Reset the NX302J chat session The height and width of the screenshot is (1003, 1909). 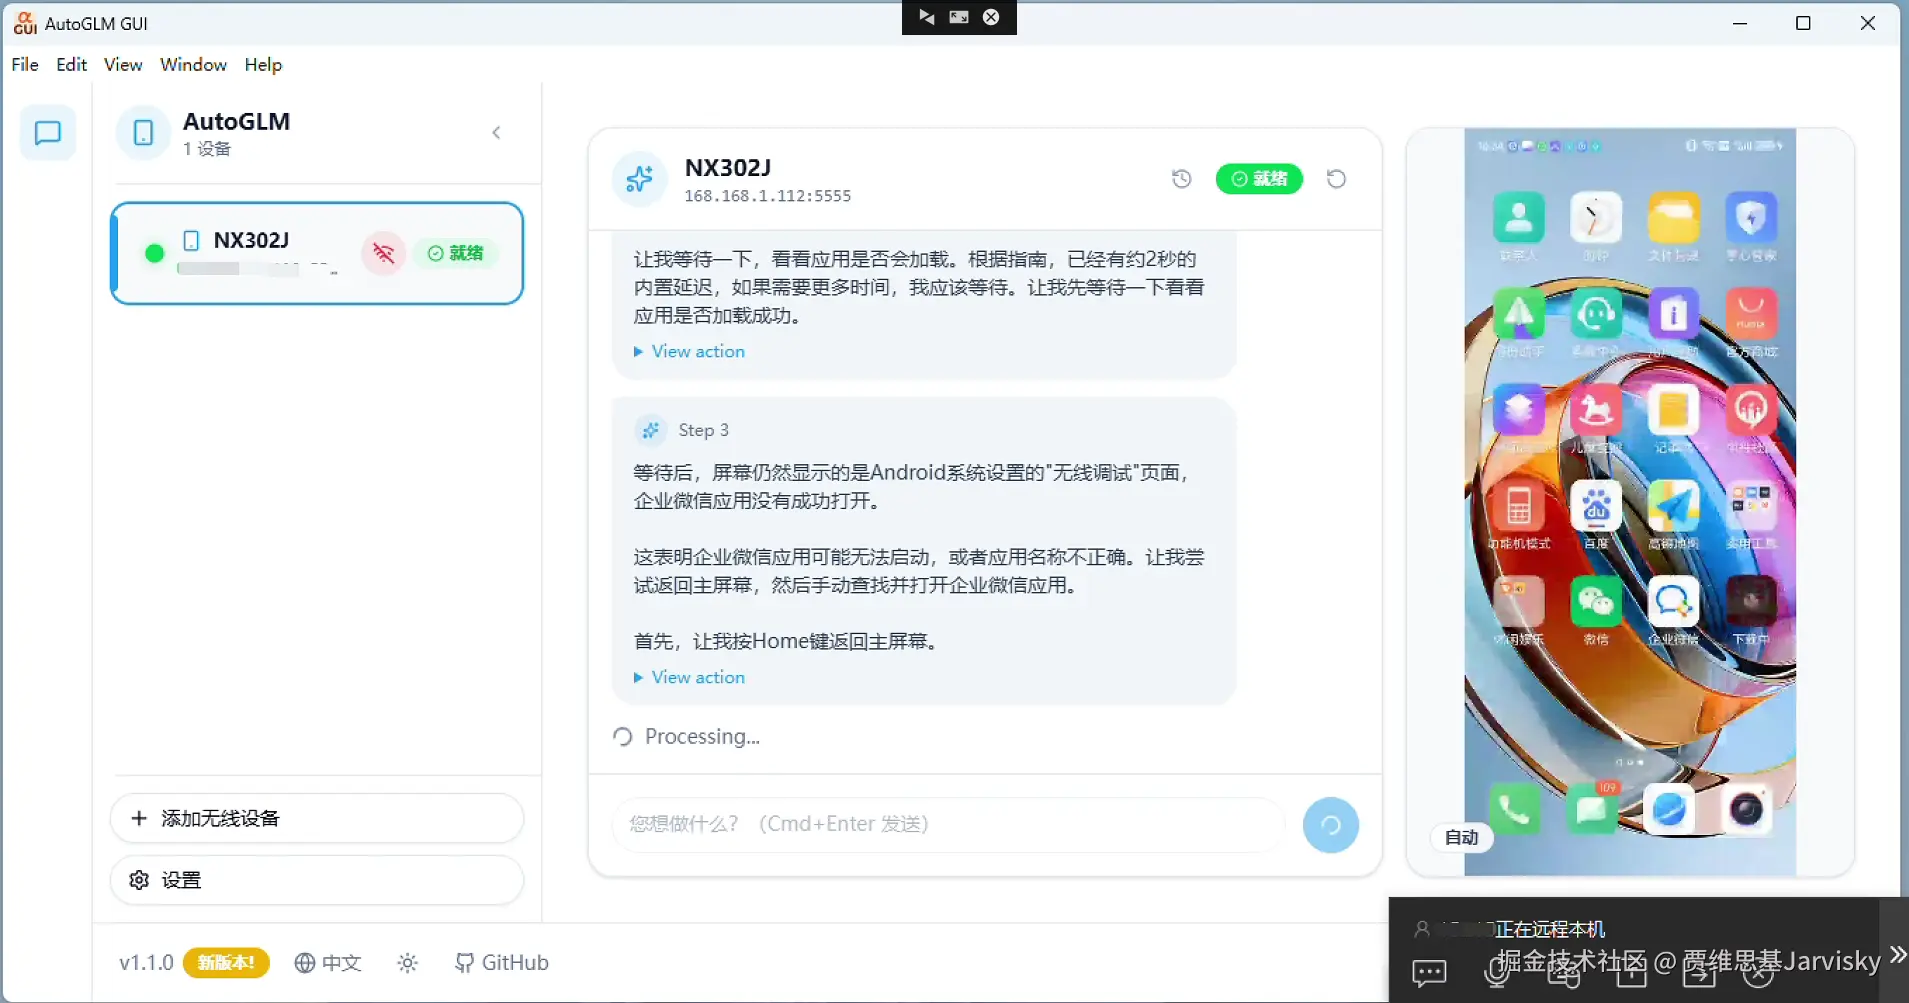(x=1336, y=179)
